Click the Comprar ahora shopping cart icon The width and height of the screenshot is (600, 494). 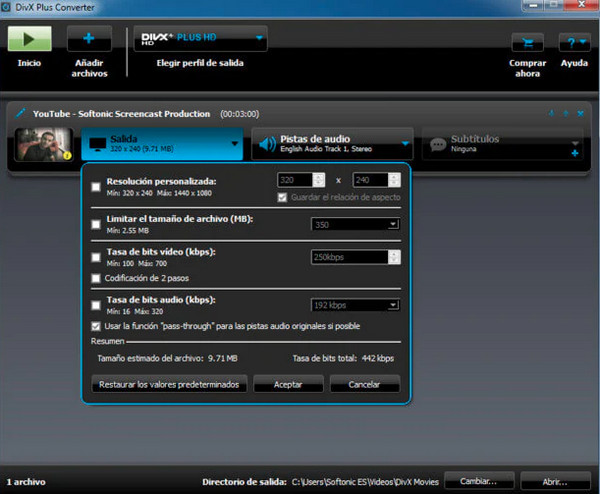click(x=528, y=42)
